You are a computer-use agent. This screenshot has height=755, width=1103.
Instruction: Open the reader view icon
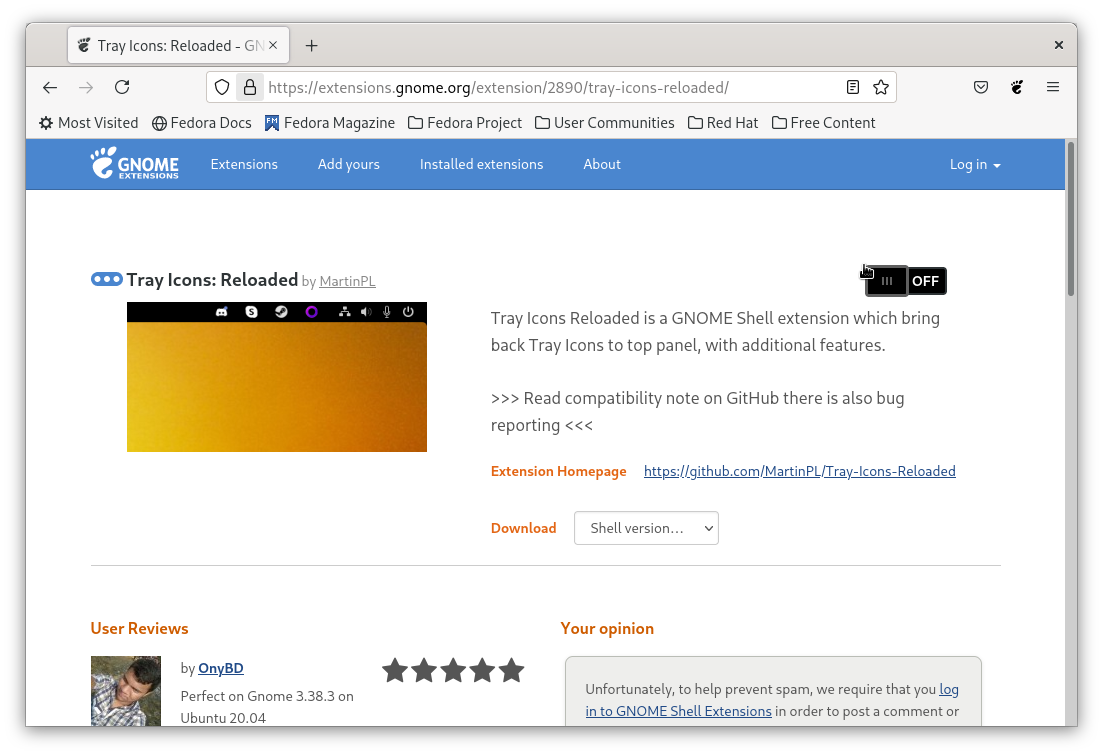(853, 87)
